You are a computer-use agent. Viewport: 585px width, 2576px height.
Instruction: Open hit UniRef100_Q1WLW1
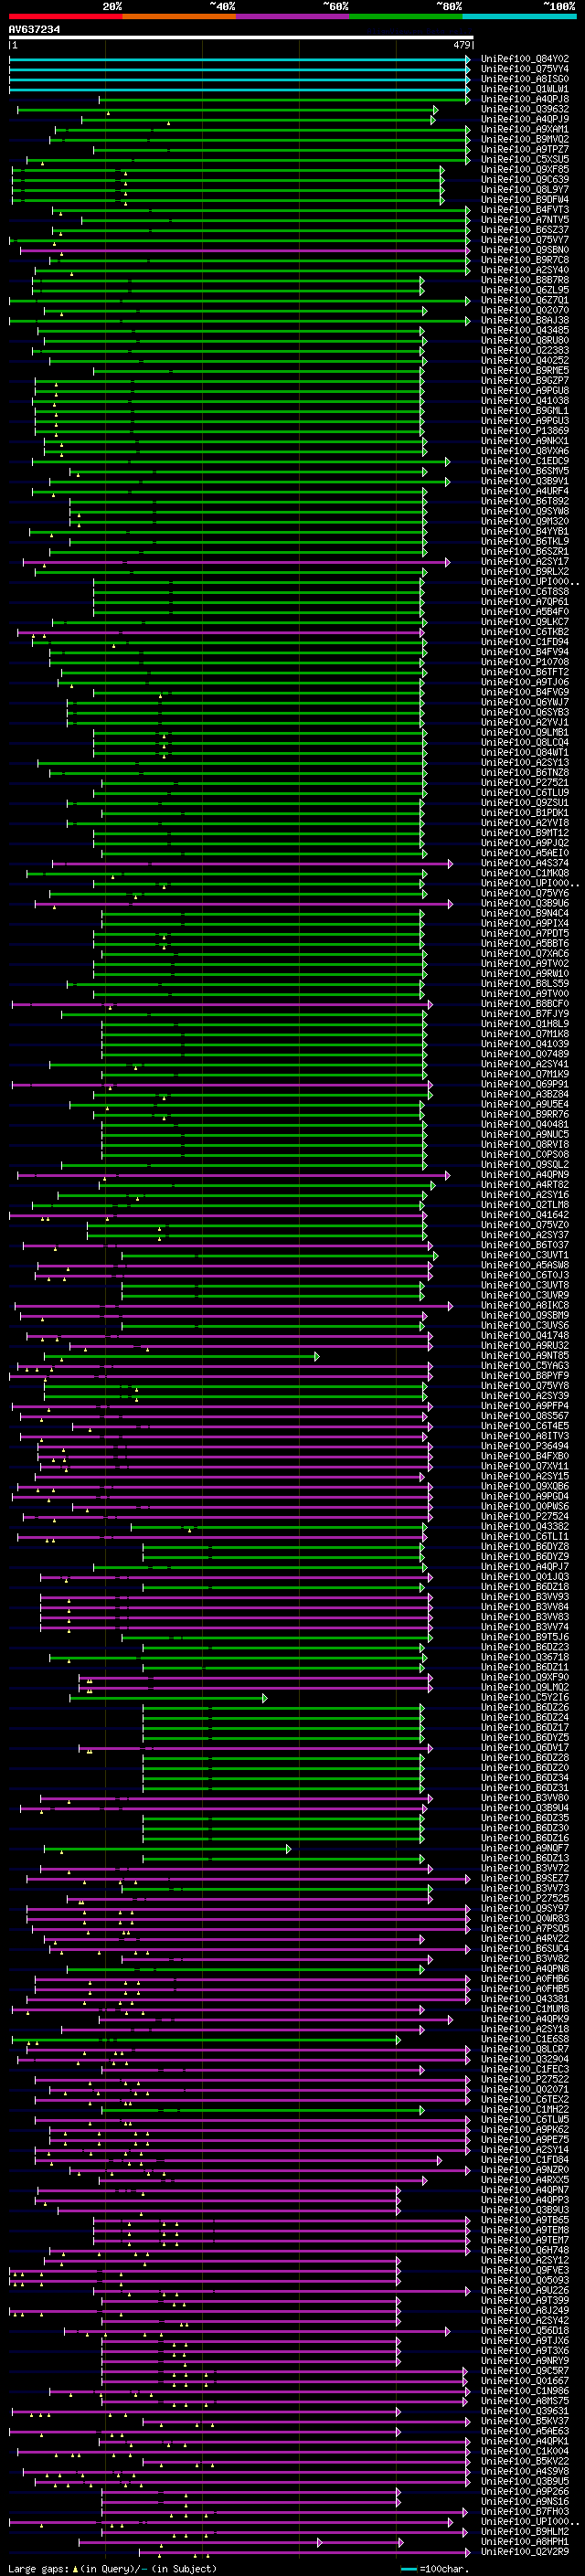coord(525,89)
